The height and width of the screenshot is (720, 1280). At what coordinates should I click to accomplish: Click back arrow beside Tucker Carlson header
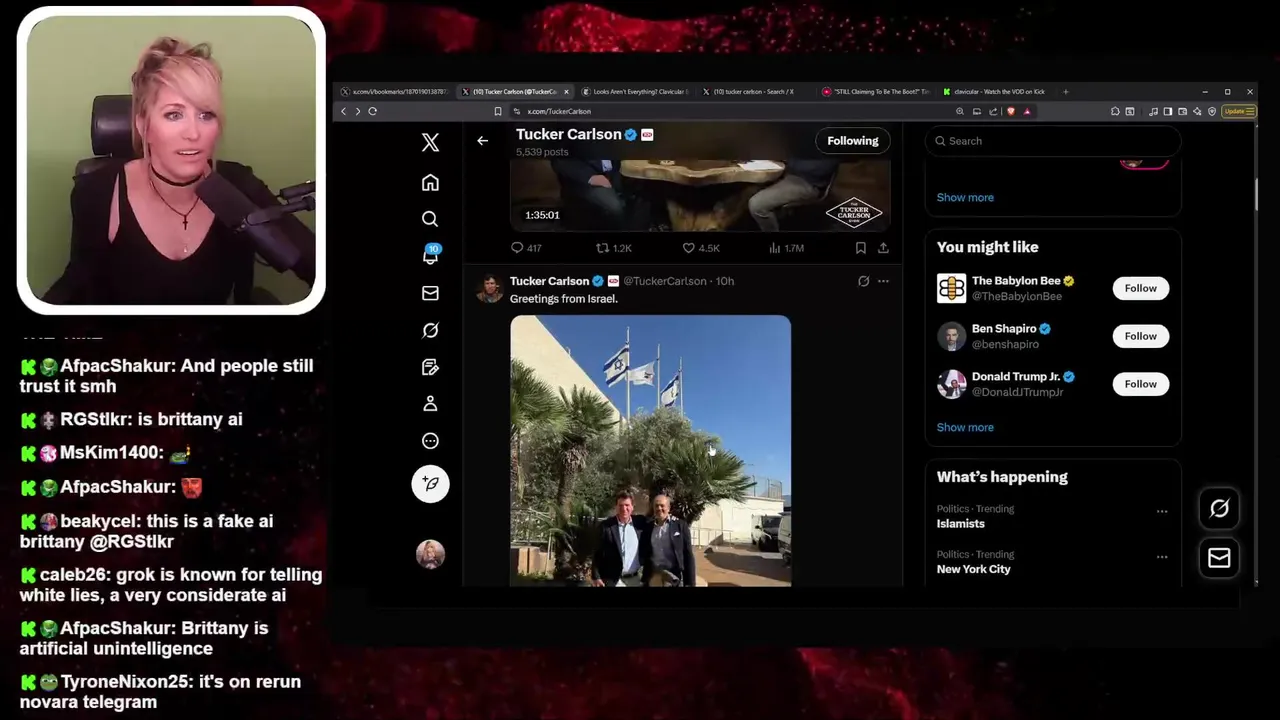(482, 141)
